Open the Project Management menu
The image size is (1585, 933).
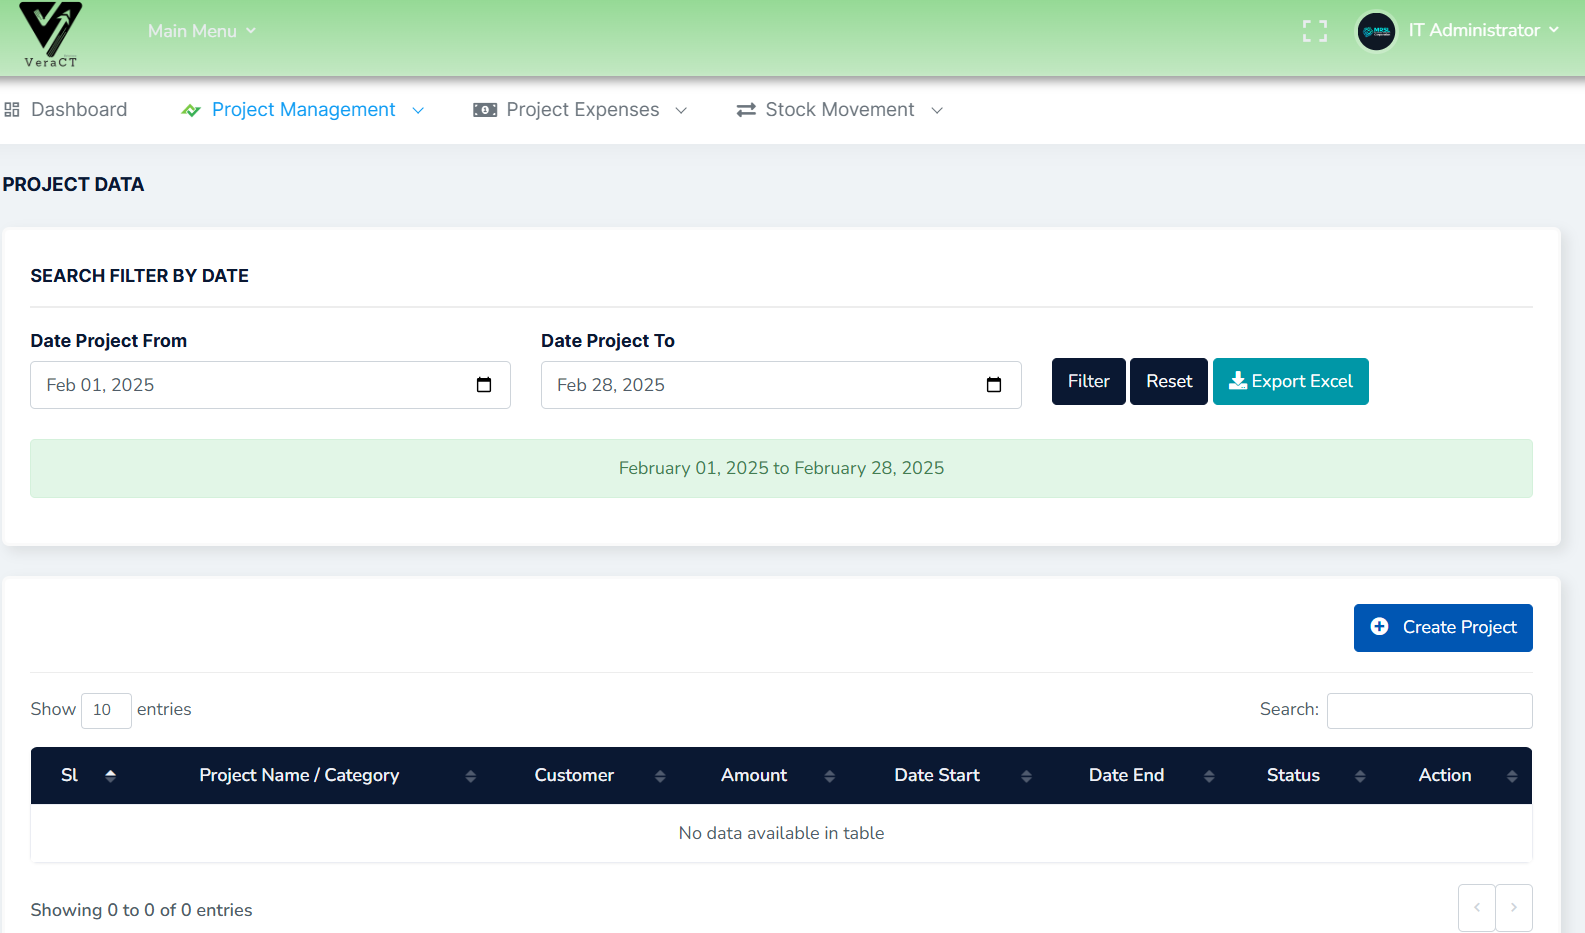[303, 110]
